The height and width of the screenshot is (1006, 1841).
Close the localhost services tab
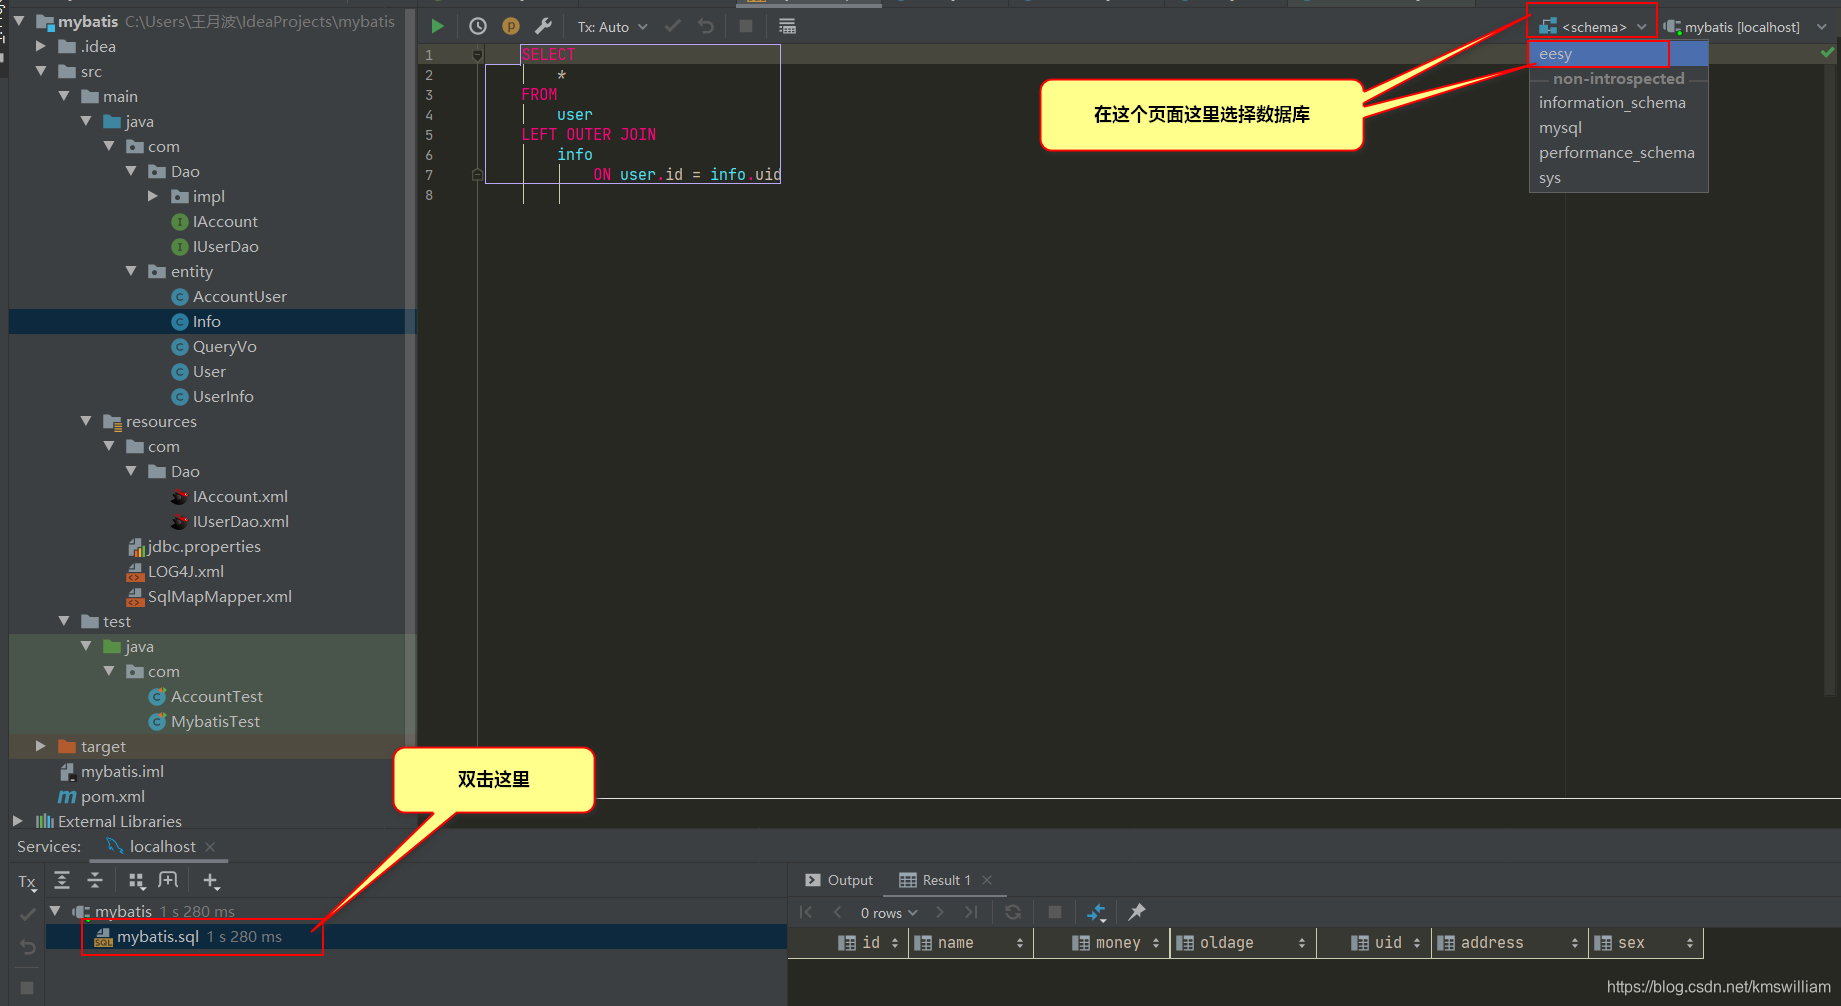(x=210, y=847)
